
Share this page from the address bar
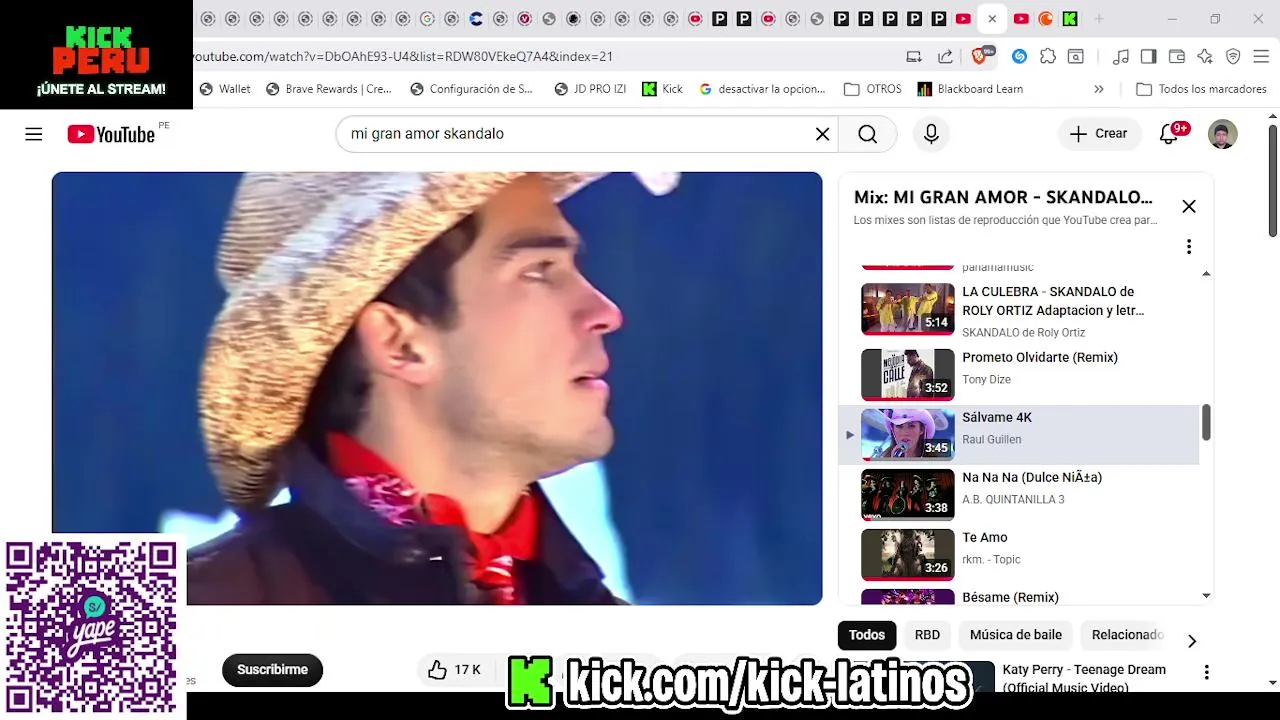(945, 57)
